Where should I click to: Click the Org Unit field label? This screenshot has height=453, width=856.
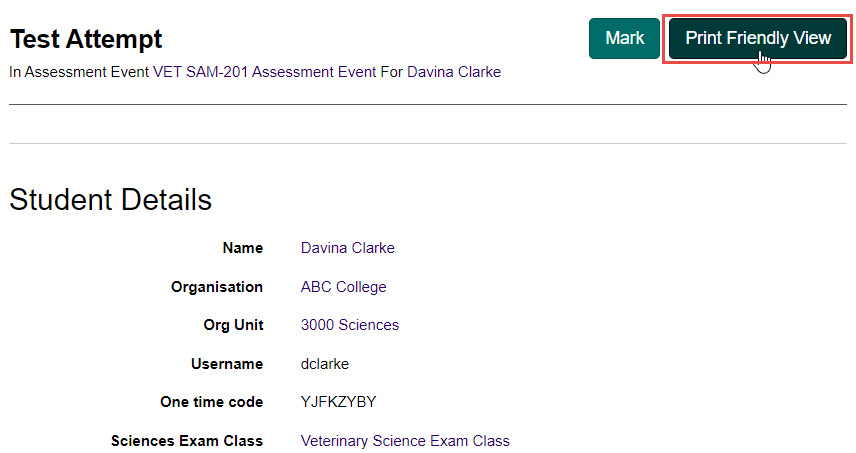point(233,325)
